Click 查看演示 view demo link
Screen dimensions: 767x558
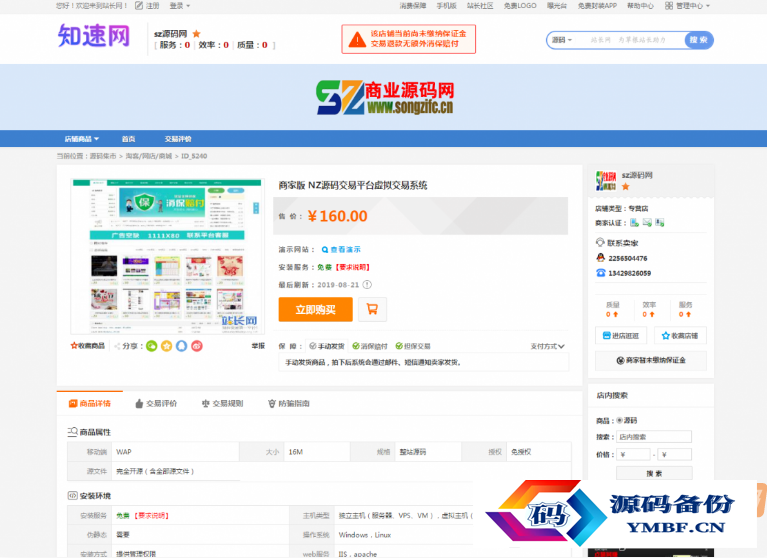[x=341, y=249]
